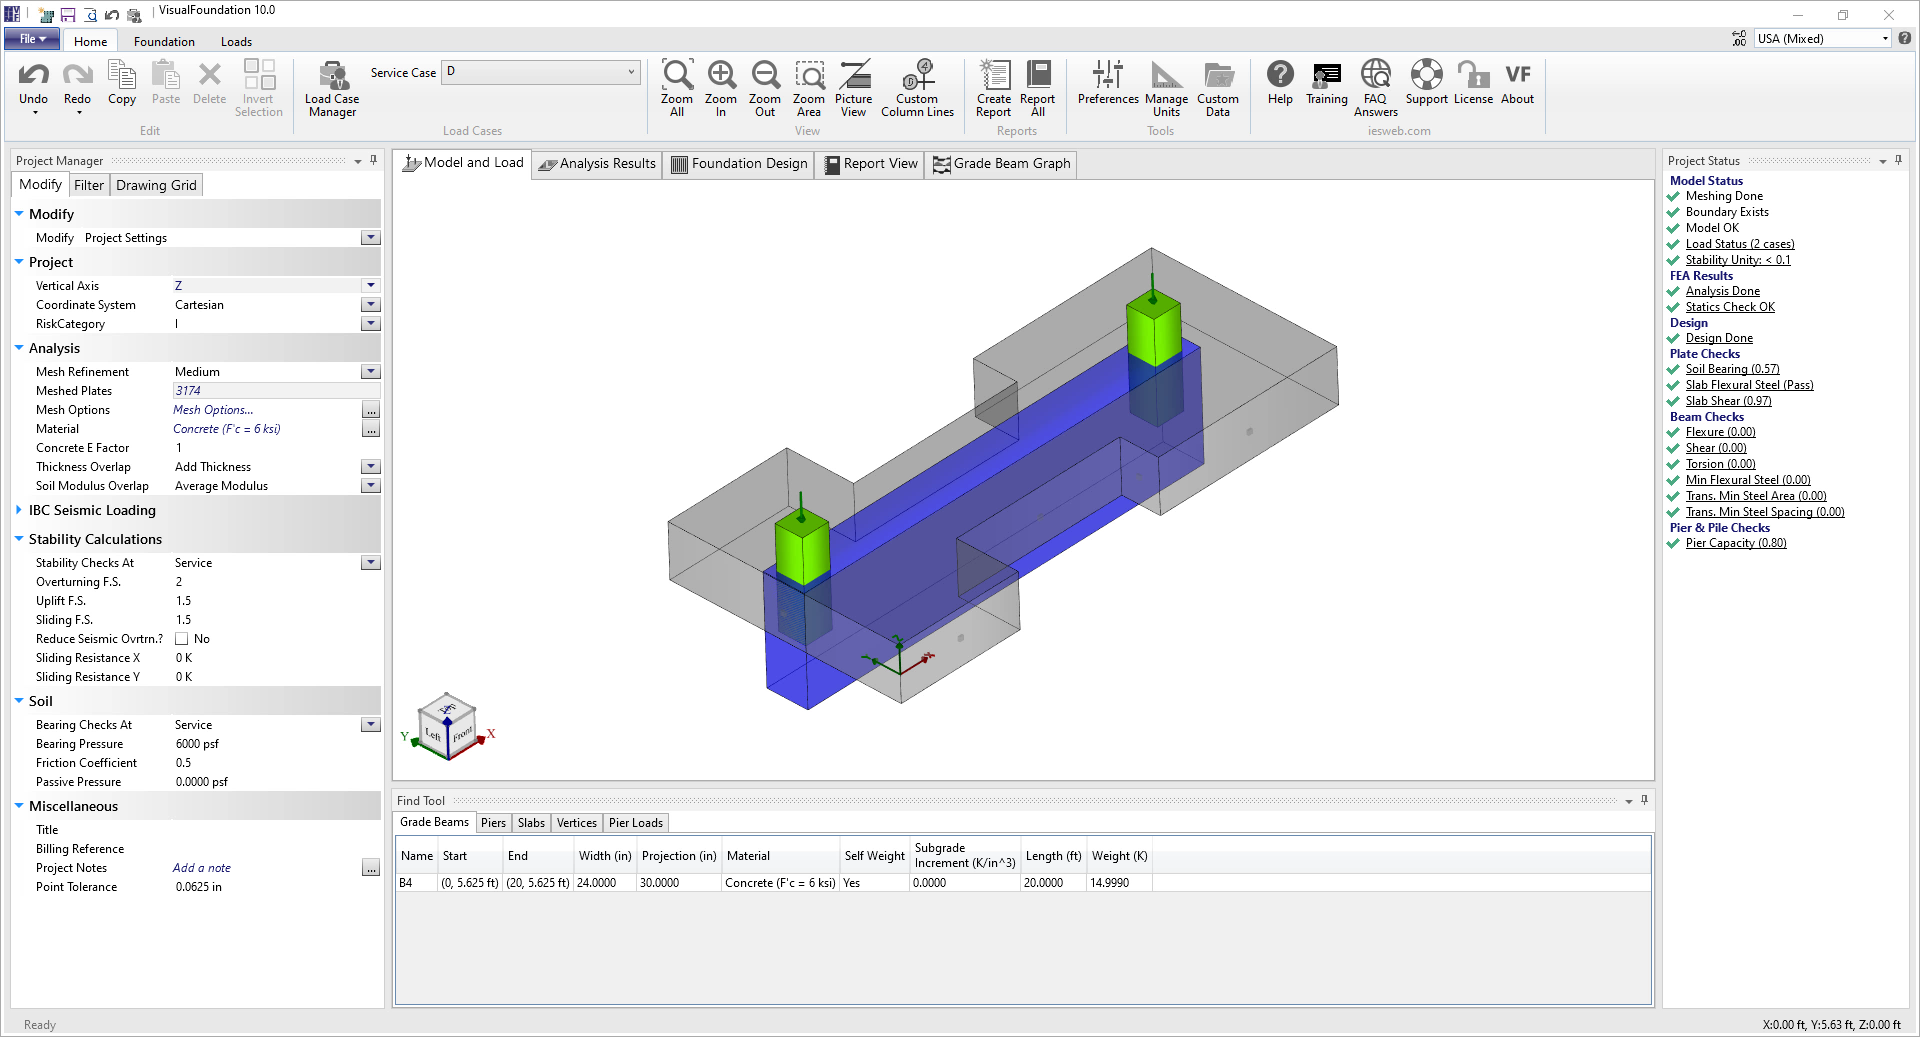1920x1040 pixels.
Task: Open the Report View tab
Action: tap(870, 164)
